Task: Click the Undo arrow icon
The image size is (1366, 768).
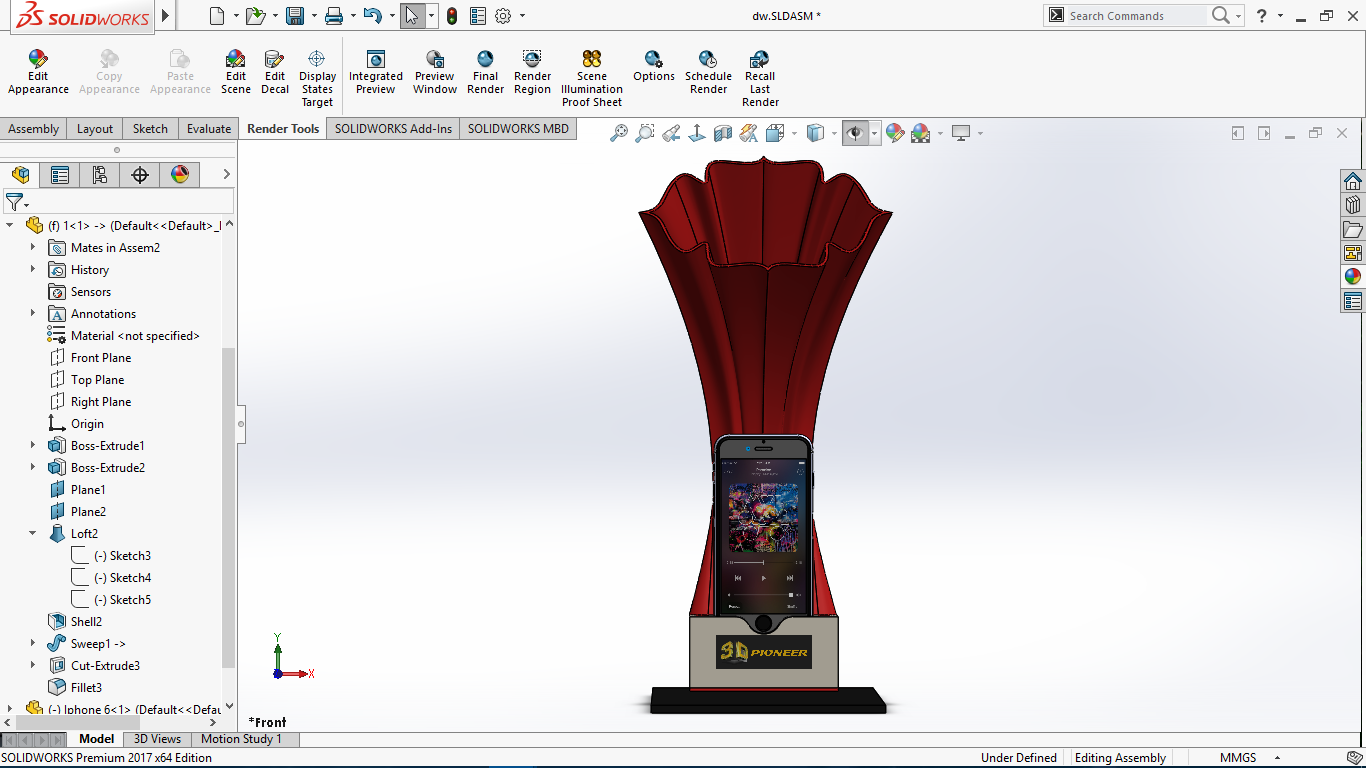Action: tap(372, 16)
